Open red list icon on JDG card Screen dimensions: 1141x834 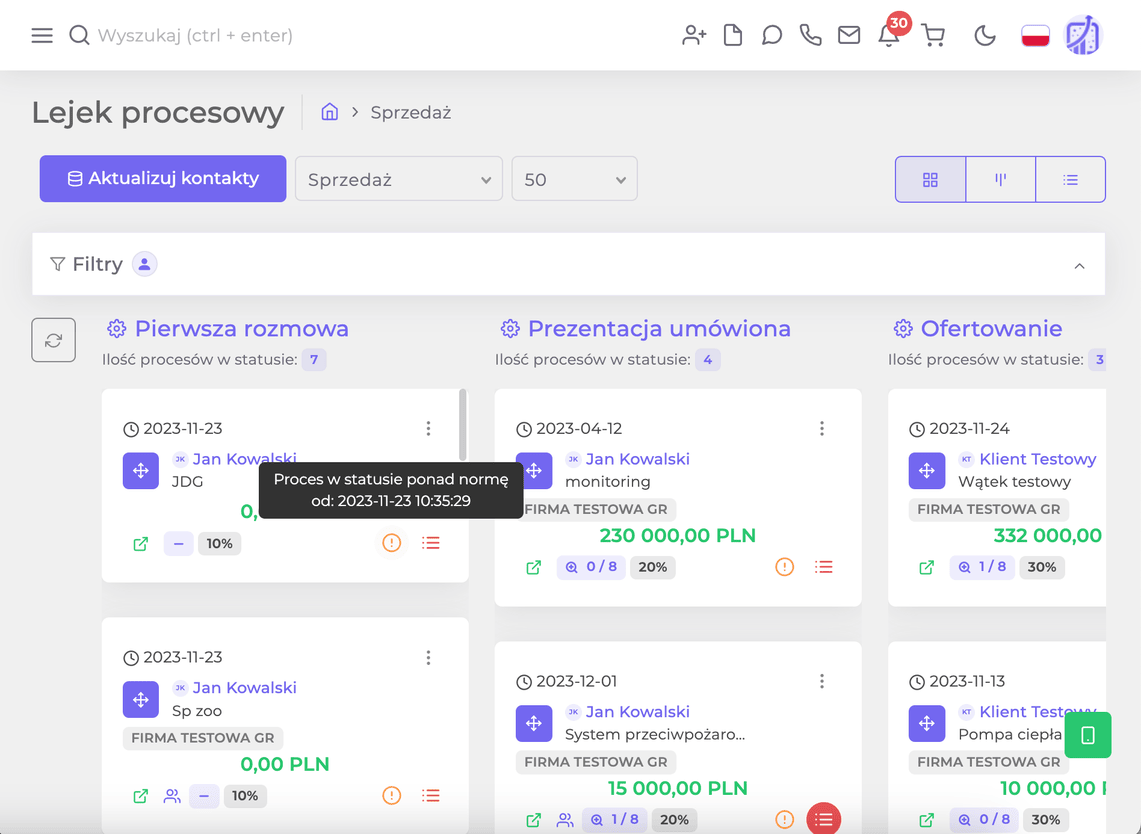(431, 543)
